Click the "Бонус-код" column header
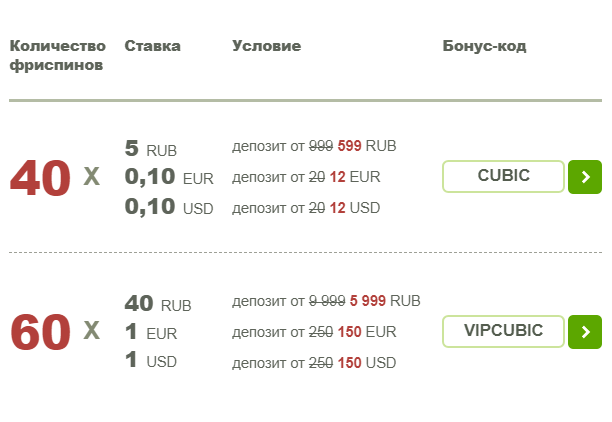 484,46
